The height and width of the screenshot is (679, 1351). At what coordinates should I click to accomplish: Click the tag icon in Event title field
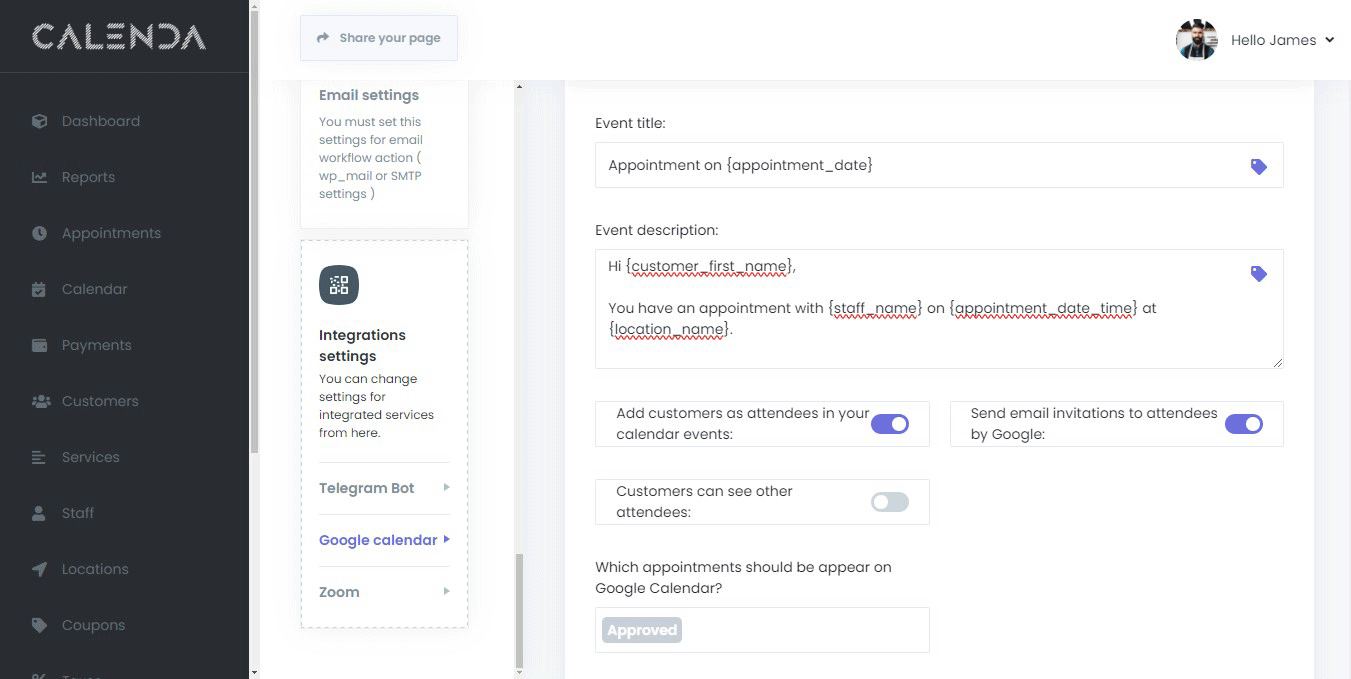click(1259, 166)
